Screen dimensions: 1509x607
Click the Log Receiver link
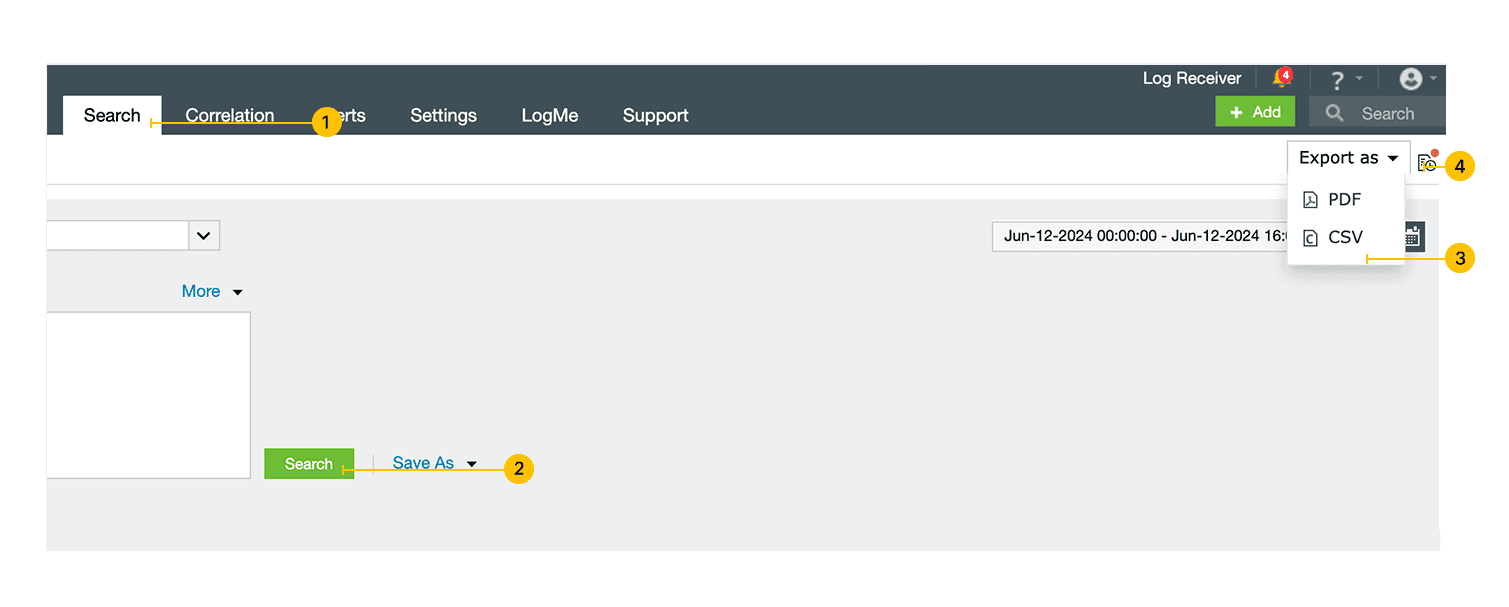tap(1191, 79)
